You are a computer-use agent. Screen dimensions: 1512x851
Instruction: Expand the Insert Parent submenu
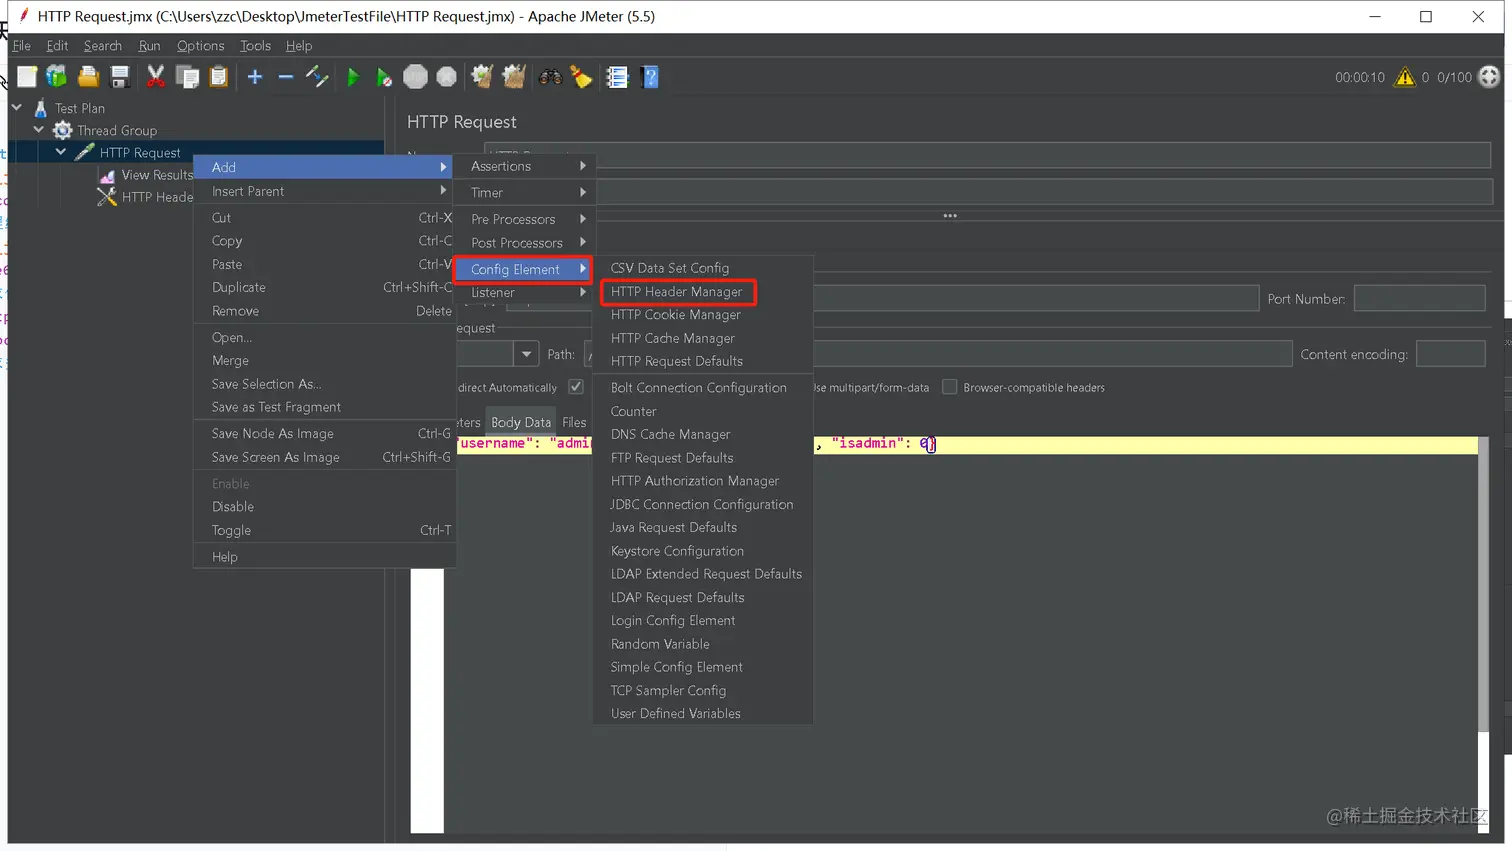pyautogui.click(x=325, y=191)
